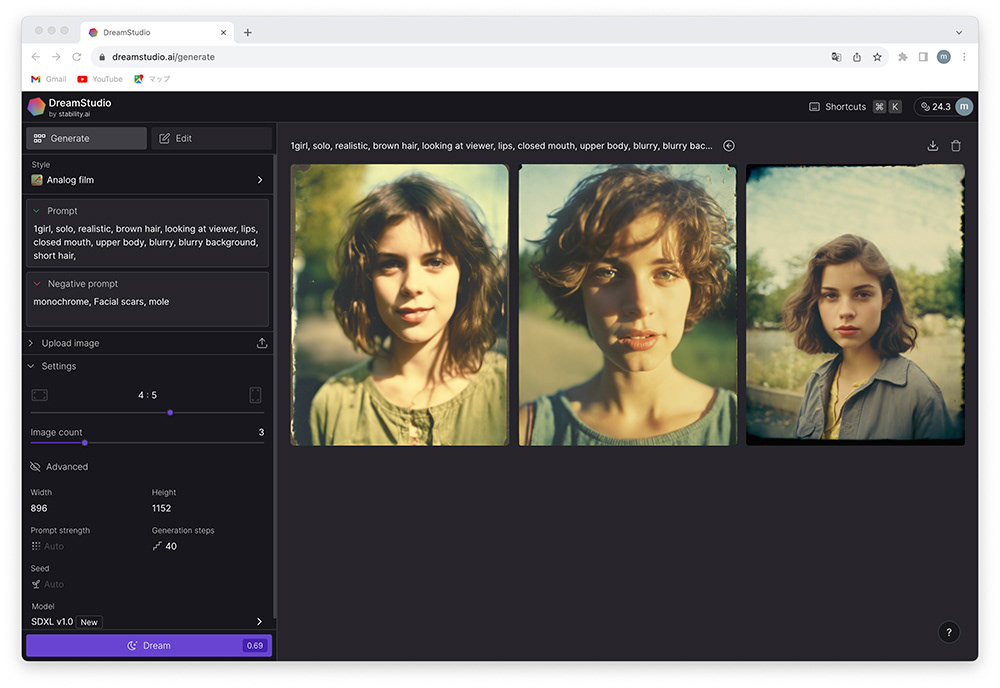The height and width of the screenshot is (688, 1000).
Task: Open the first generated portrait
Action: (400, 305)
